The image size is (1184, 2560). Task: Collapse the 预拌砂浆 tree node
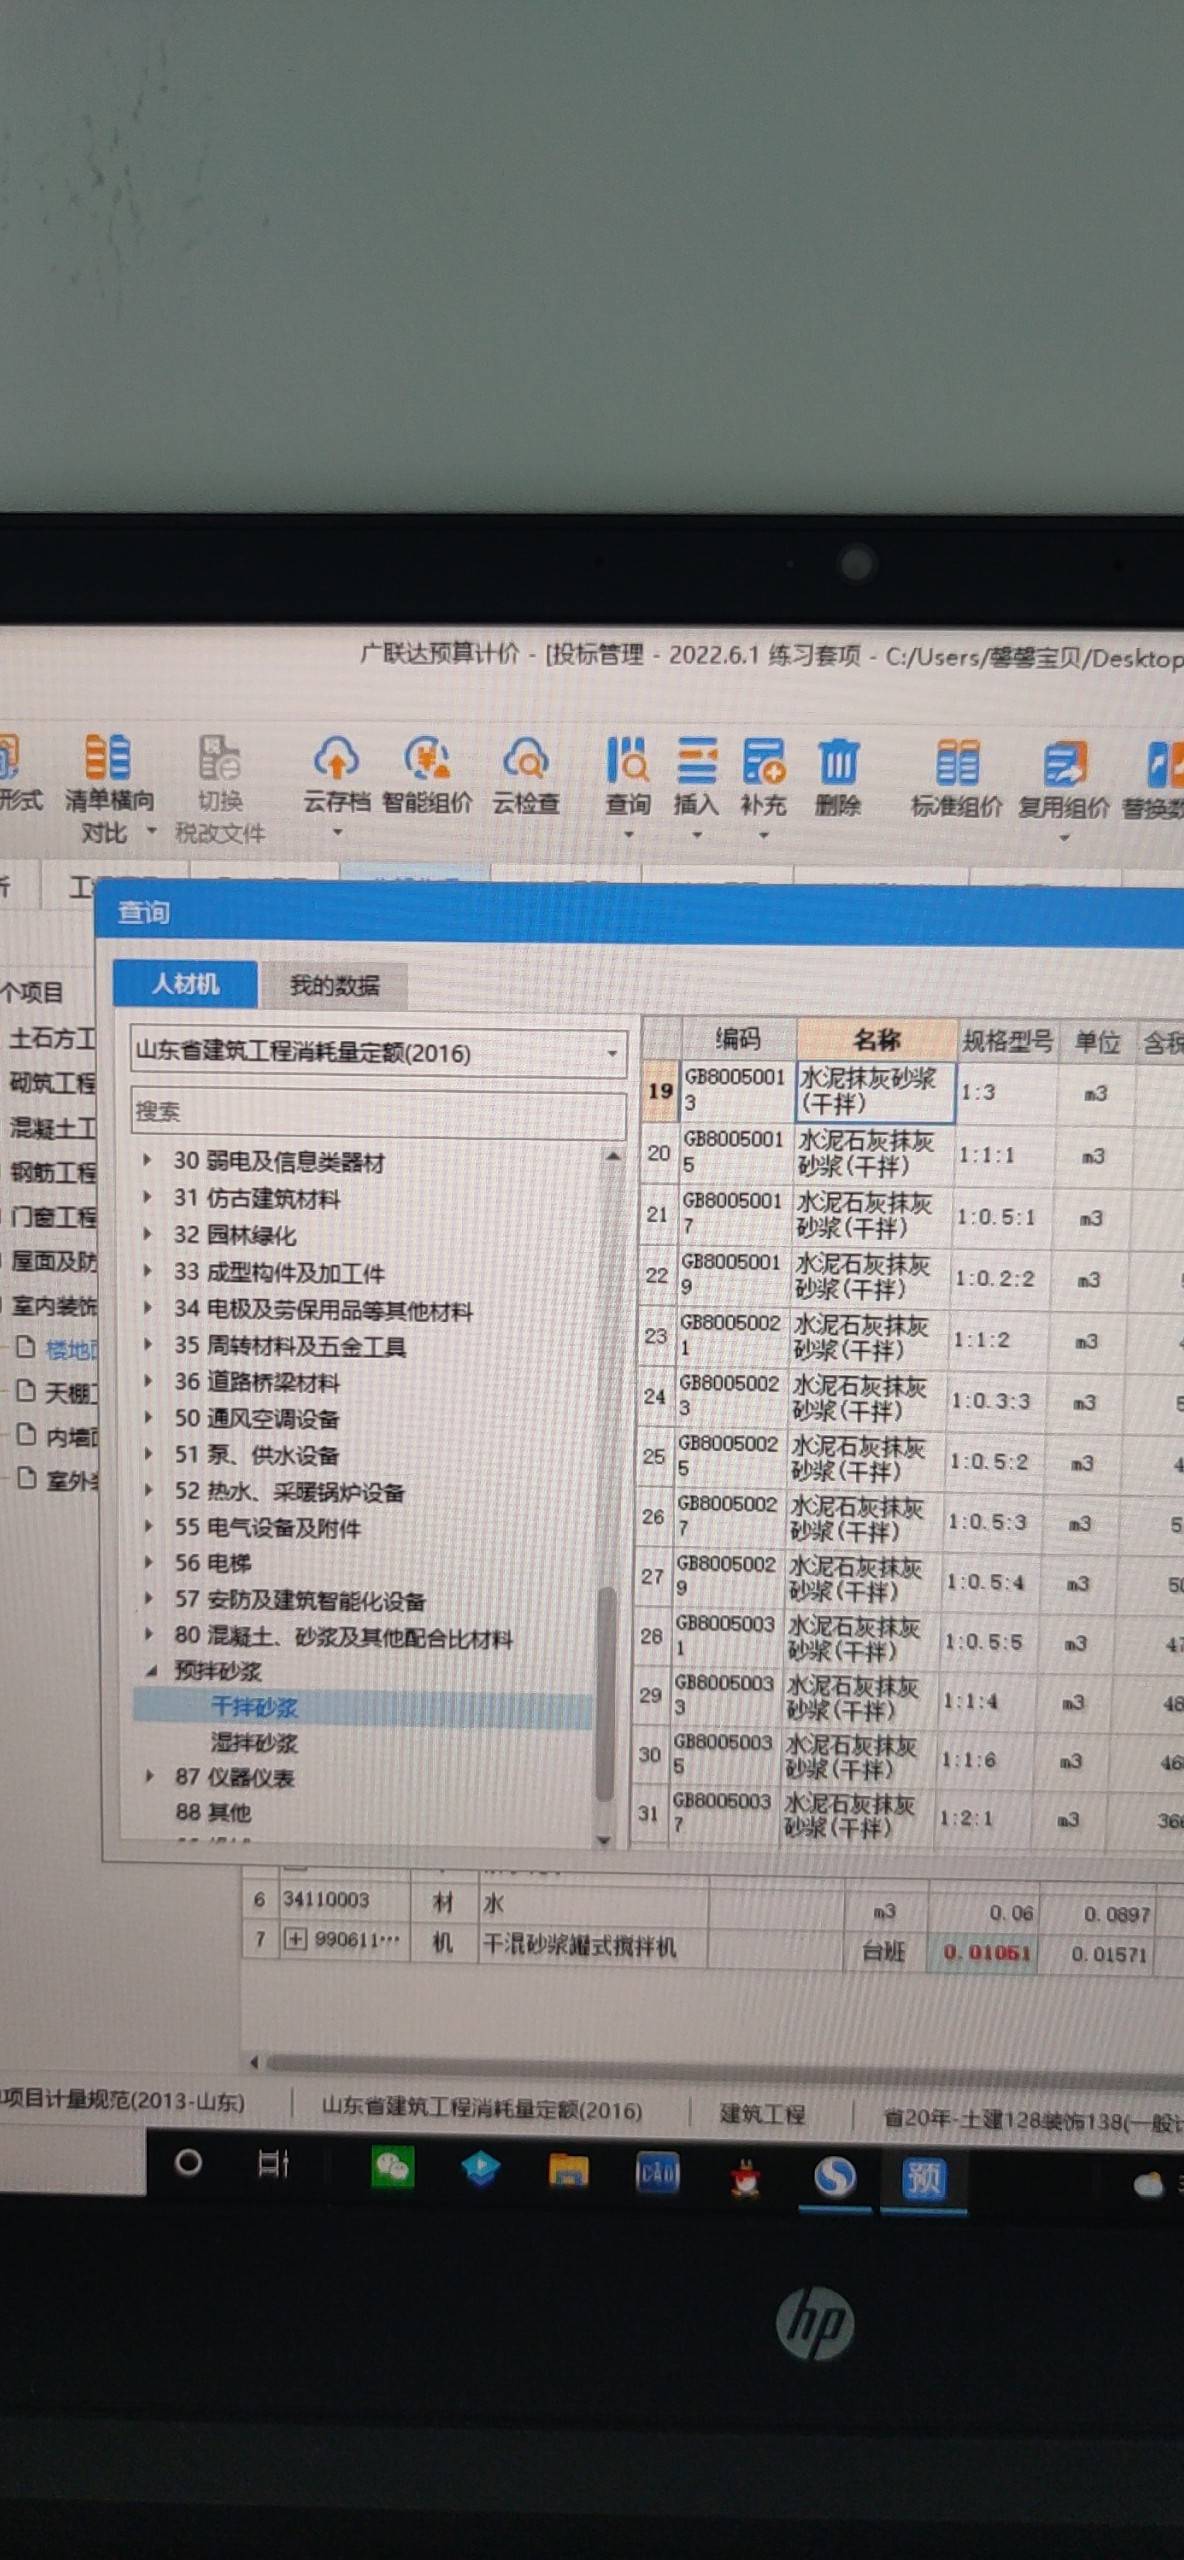pos(151,1670)
